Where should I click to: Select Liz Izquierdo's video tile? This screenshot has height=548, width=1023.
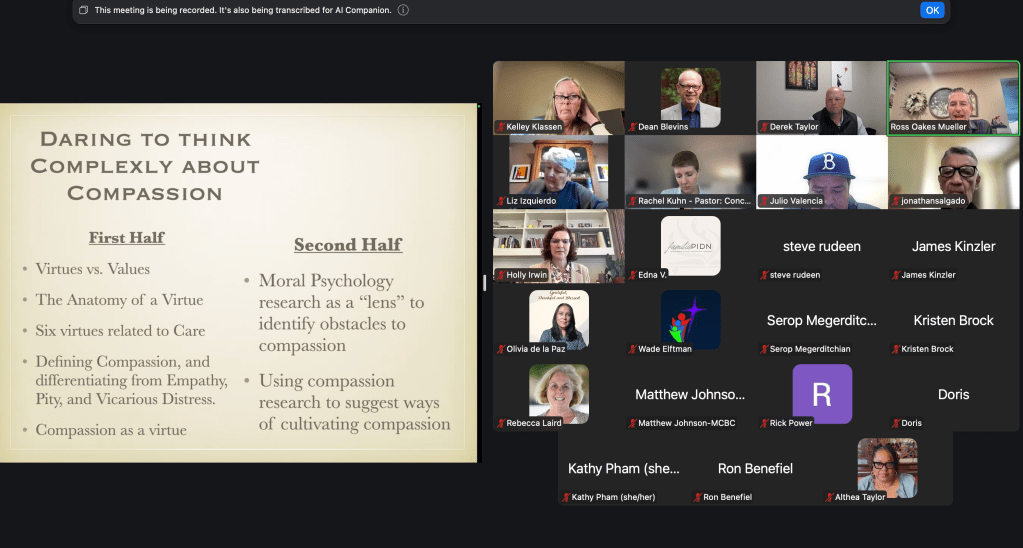(x=558, y=172)
